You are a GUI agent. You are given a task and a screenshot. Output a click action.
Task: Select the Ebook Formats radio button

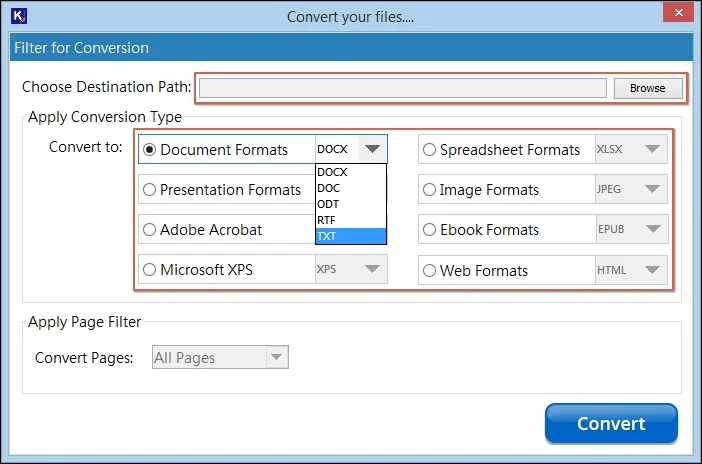pos(429,229)
